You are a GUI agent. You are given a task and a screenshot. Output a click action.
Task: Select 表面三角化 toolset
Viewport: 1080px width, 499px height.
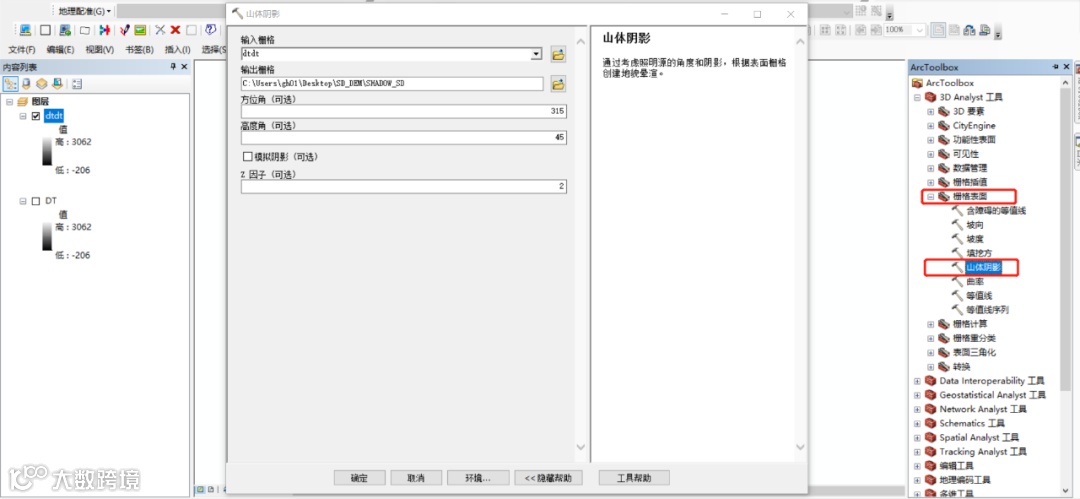974,352
